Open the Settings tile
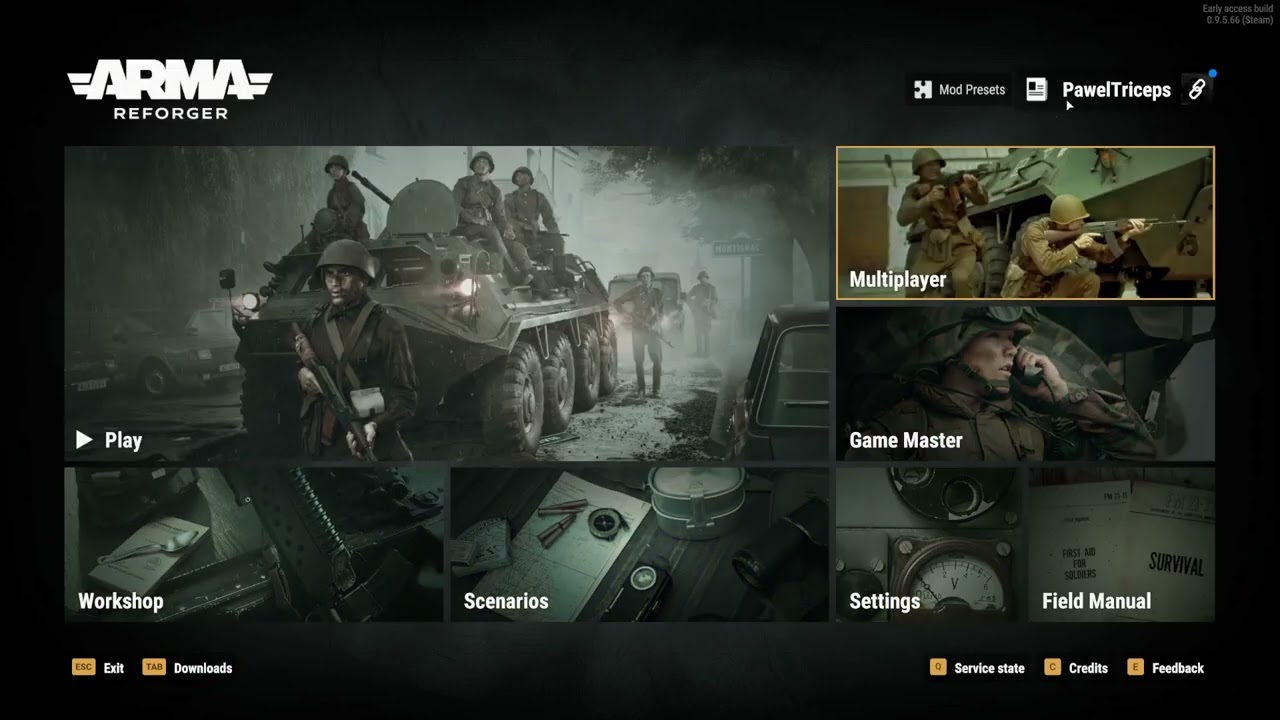1280x720 pixels. [929, 545]
